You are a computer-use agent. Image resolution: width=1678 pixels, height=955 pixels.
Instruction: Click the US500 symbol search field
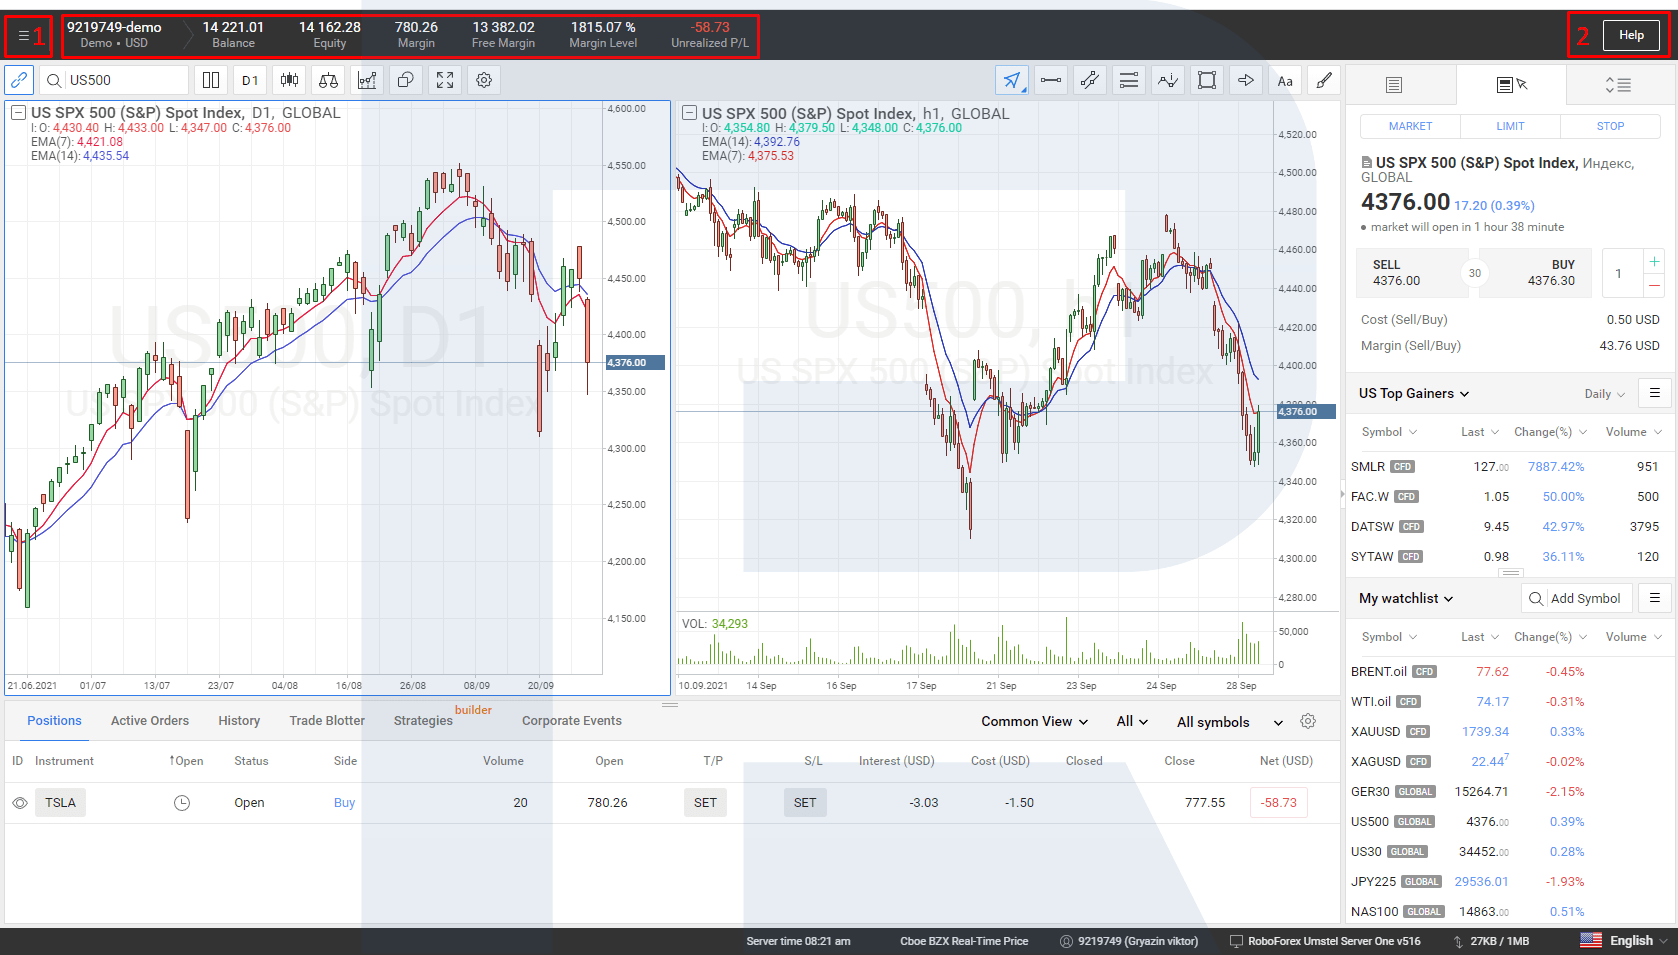pos(115,80)
